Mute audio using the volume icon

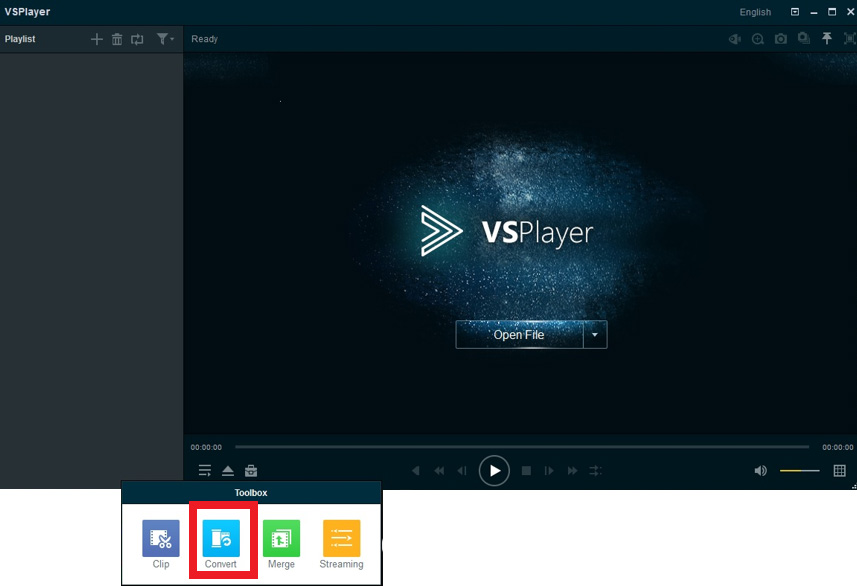click(760, 470)
